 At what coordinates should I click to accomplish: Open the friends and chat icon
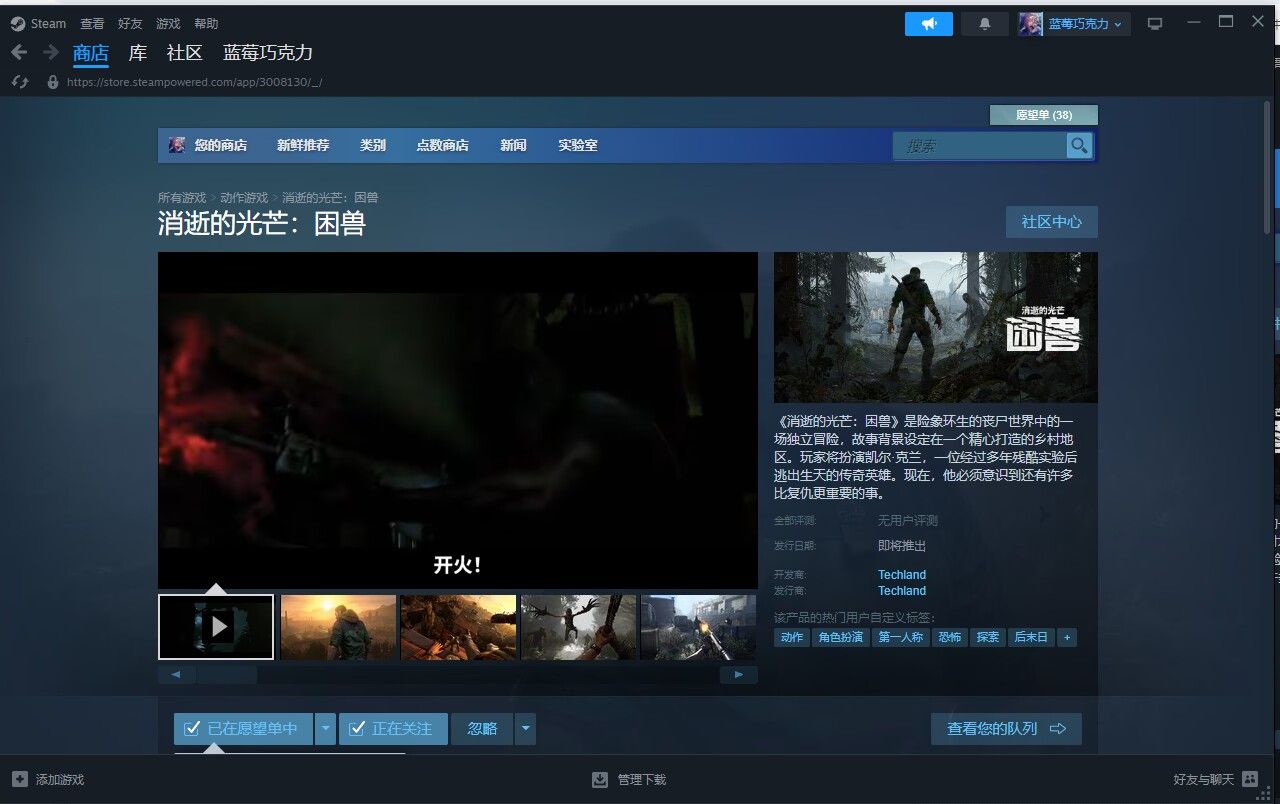(1250, 779)
